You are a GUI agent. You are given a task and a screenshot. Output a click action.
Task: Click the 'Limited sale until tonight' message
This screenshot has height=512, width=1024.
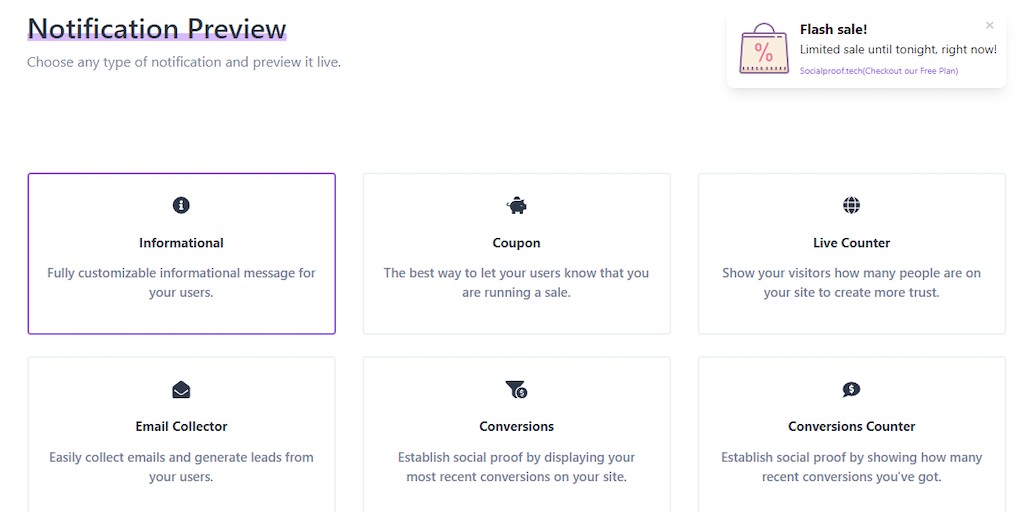[x=898, y=50]
